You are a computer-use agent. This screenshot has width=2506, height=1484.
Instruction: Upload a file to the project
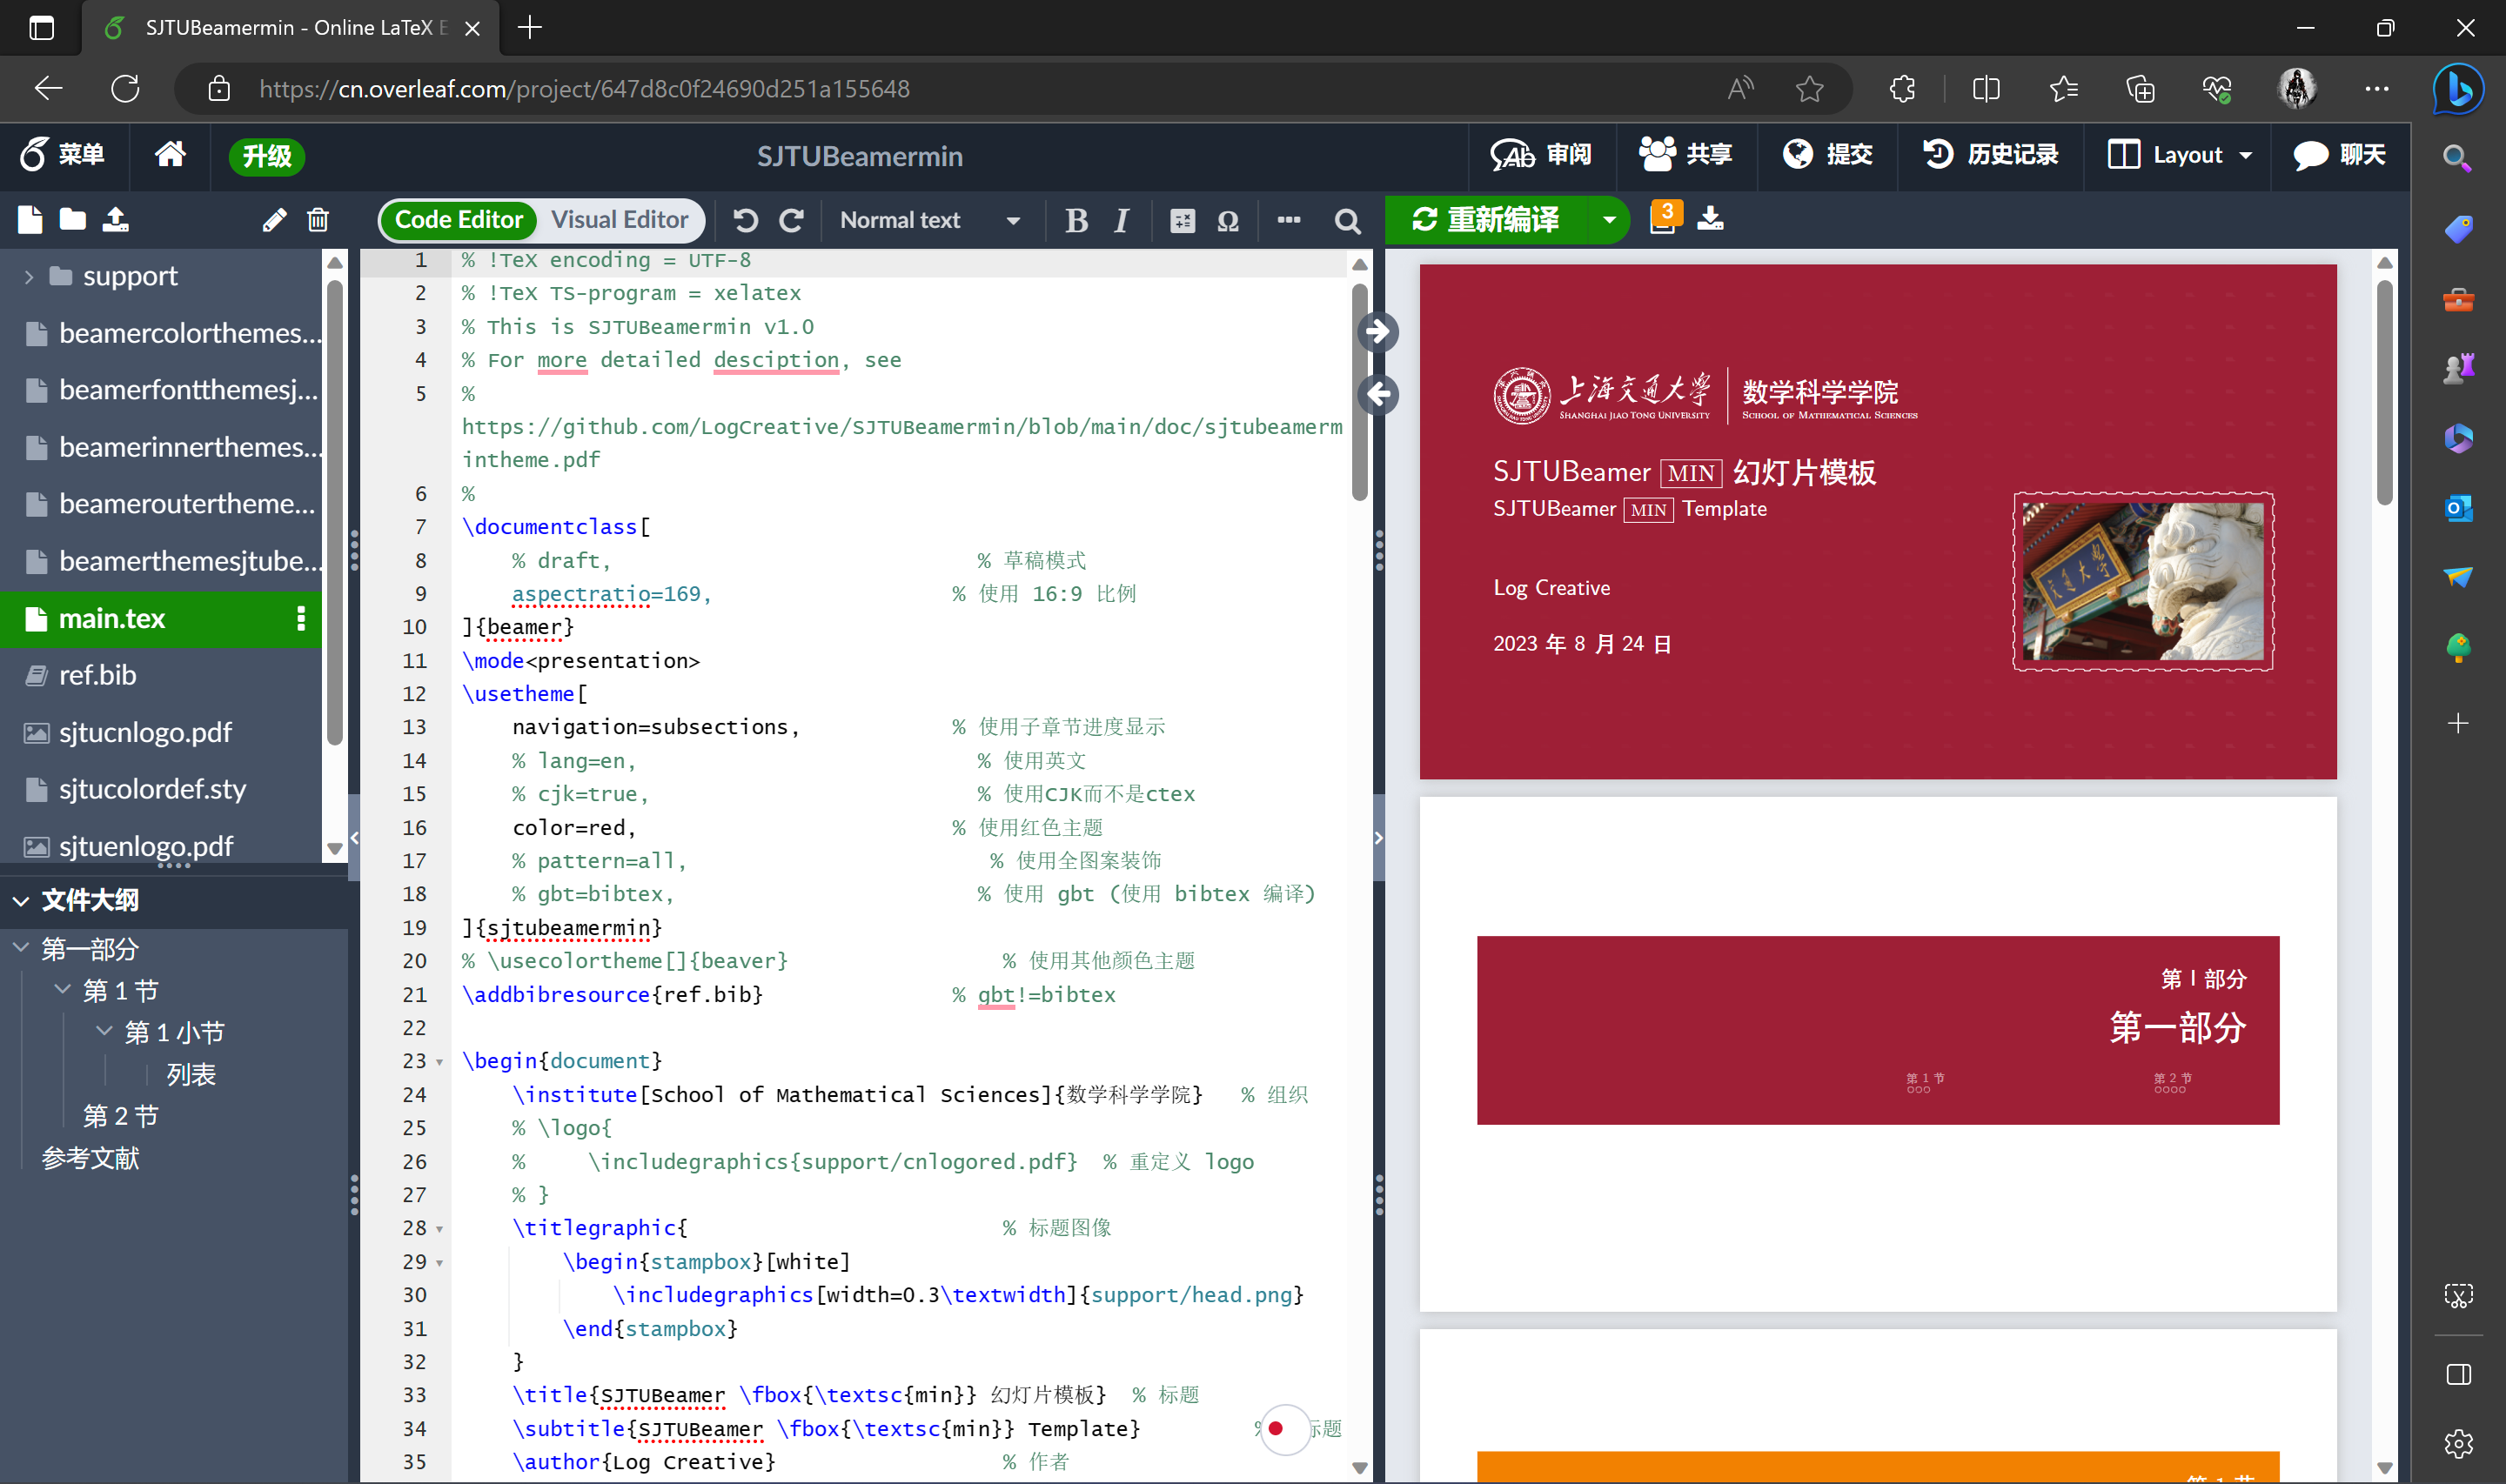pyautogui.click(x=115, y=220)
